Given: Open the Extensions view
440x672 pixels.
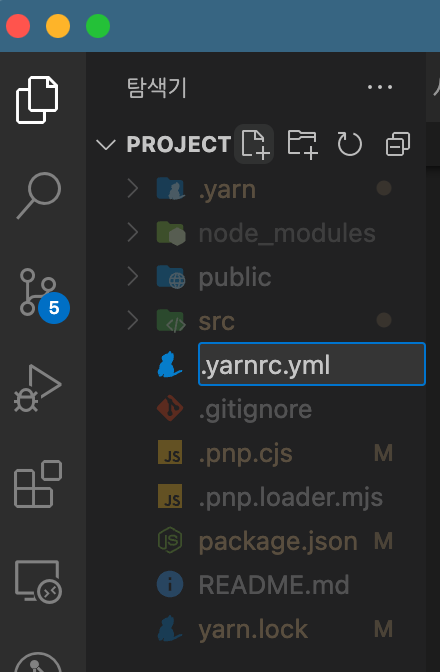Looking at the screenshot, I should click(38, 484).
